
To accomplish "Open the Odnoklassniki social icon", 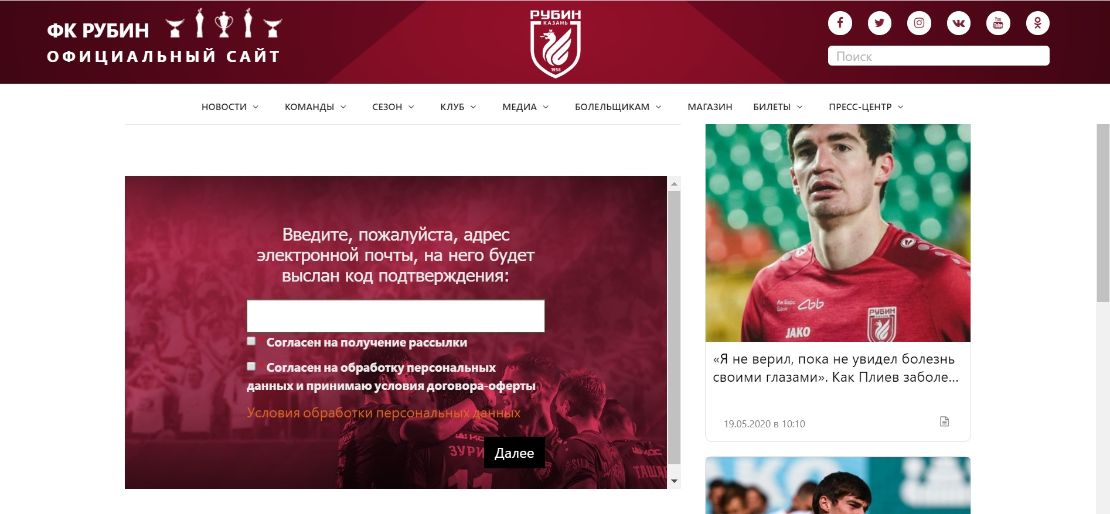I will coord(1038,23).
